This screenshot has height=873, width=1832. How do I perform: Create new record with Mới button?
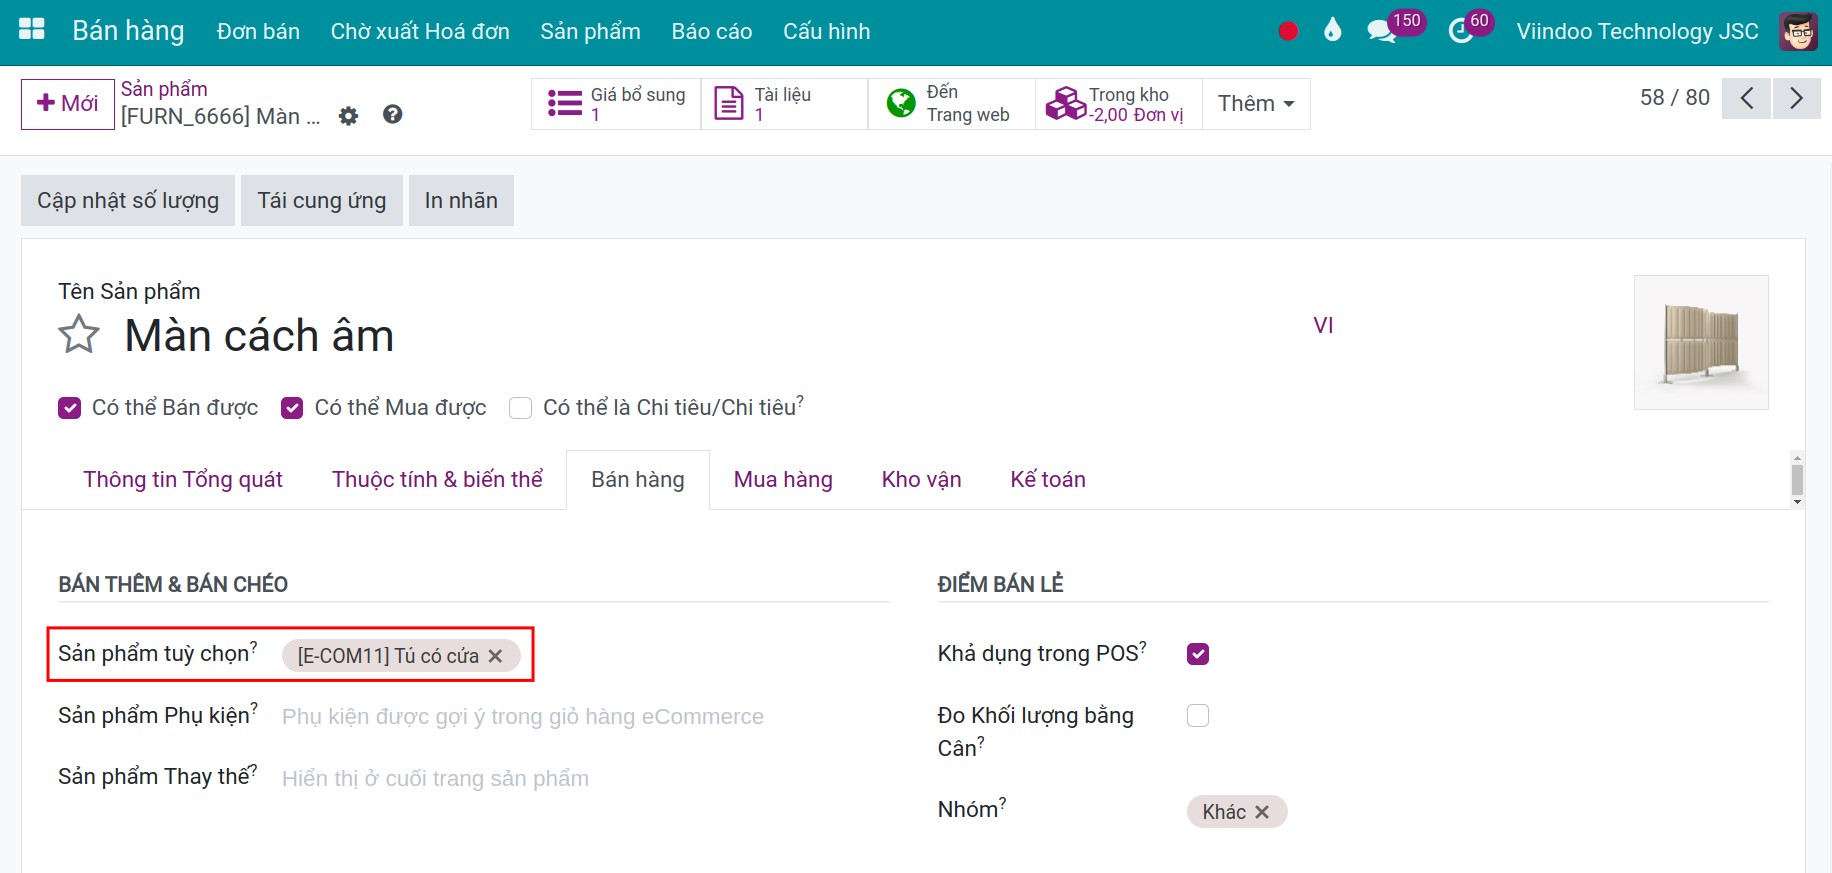coord(68,104)
